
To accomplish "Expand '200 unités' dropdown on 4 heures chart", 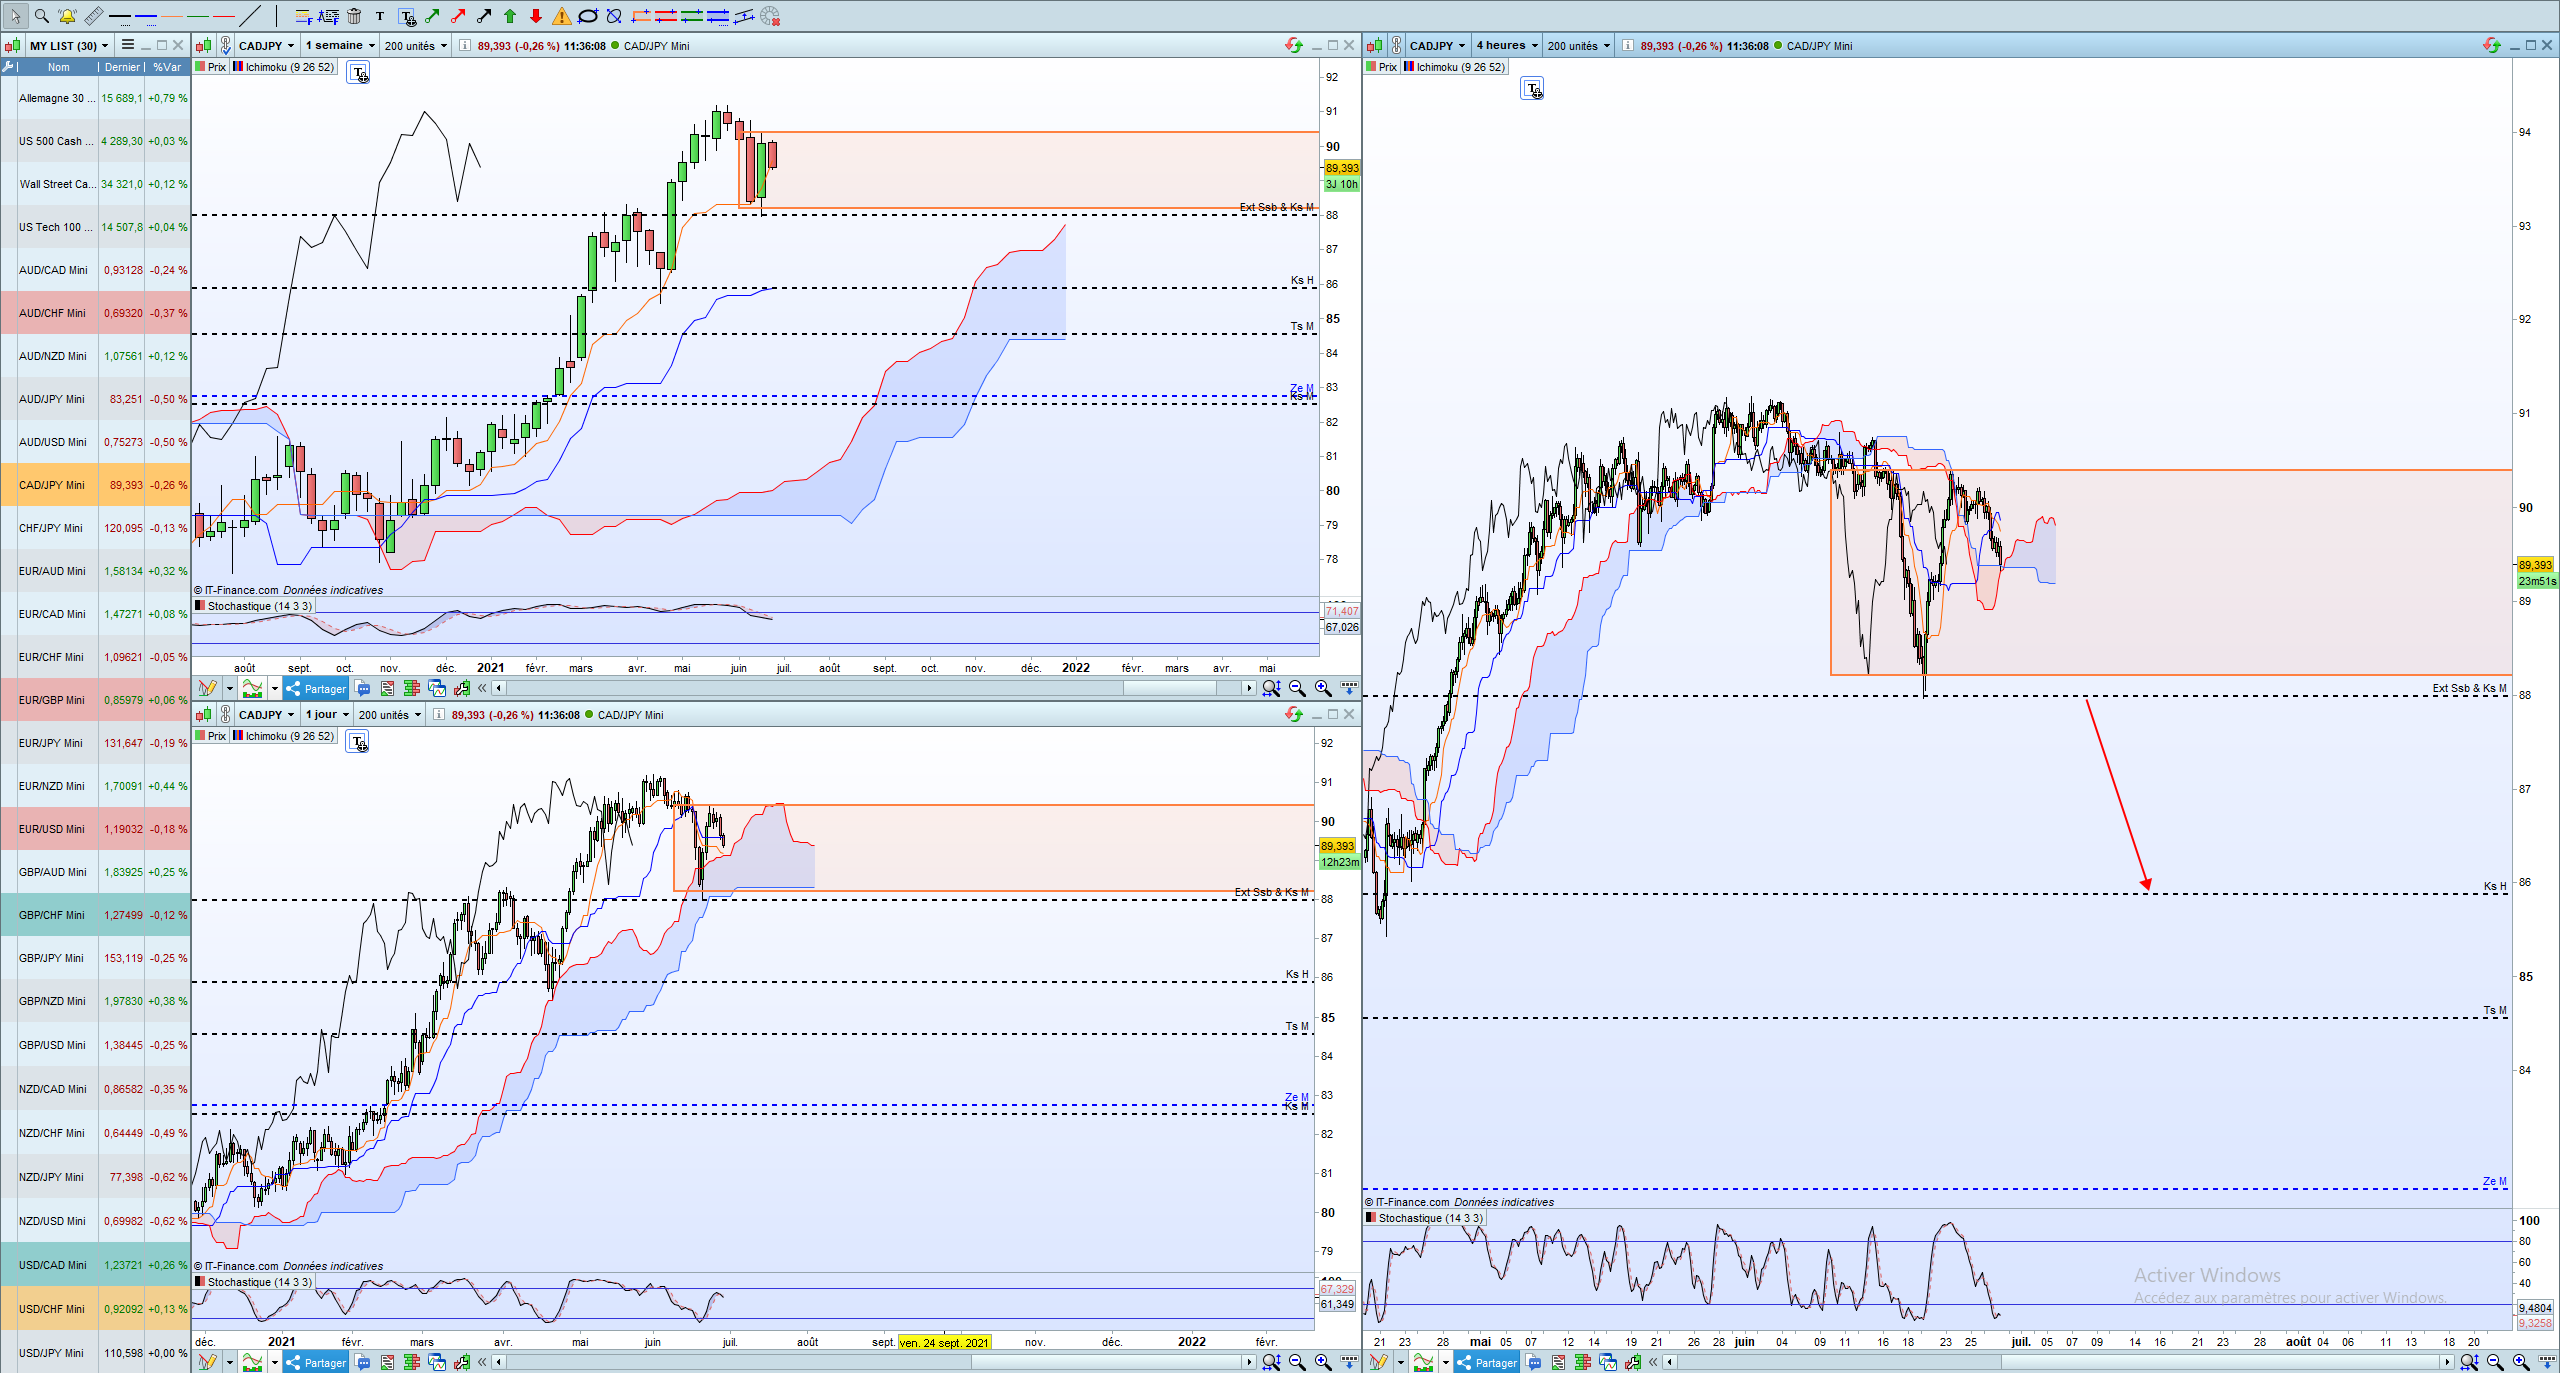I will pos(1578,45).
